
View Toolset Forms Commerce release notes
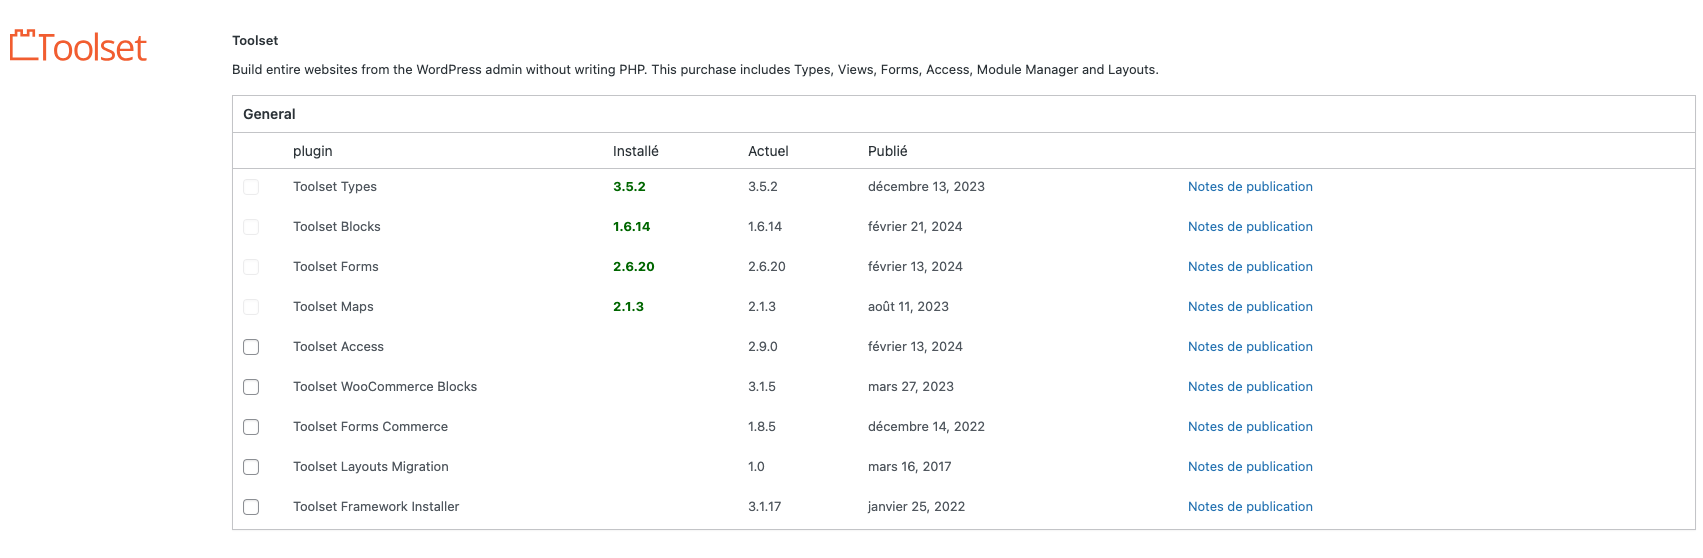[x=1249, y=427]
